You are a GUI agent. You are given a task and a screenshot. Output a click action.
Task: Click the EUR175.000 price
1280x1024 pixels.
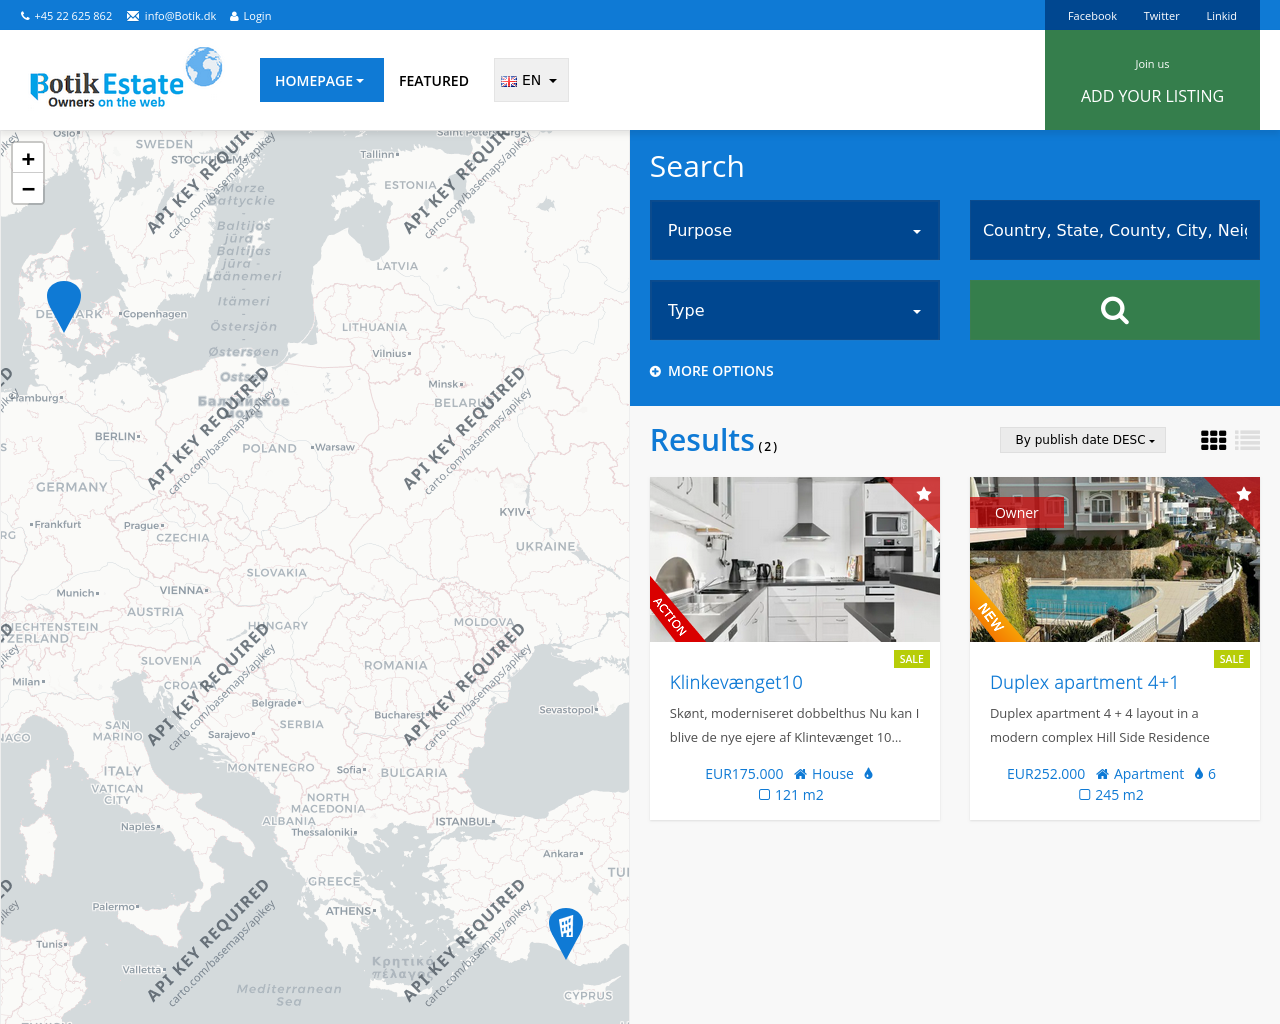(x=744, y=774)
